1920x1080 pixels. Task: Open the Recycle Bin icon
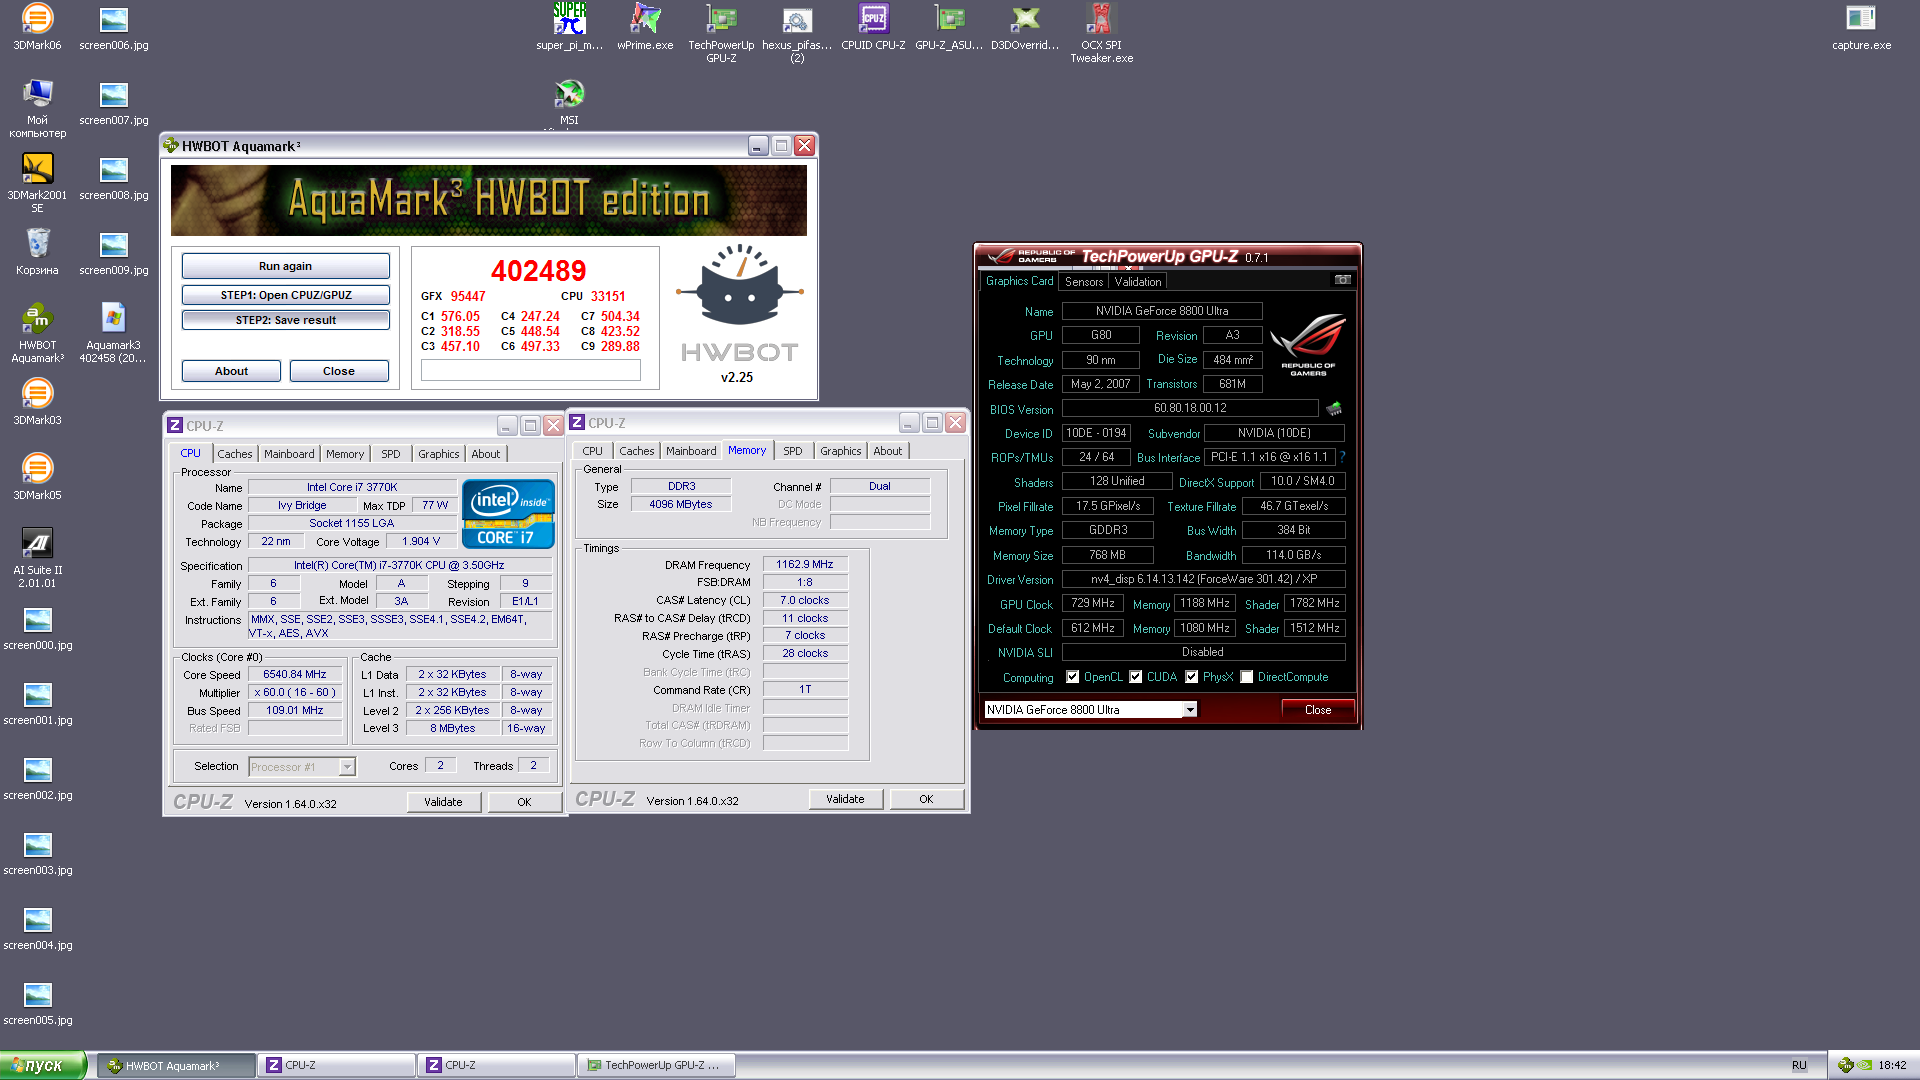tap(37, 252)
